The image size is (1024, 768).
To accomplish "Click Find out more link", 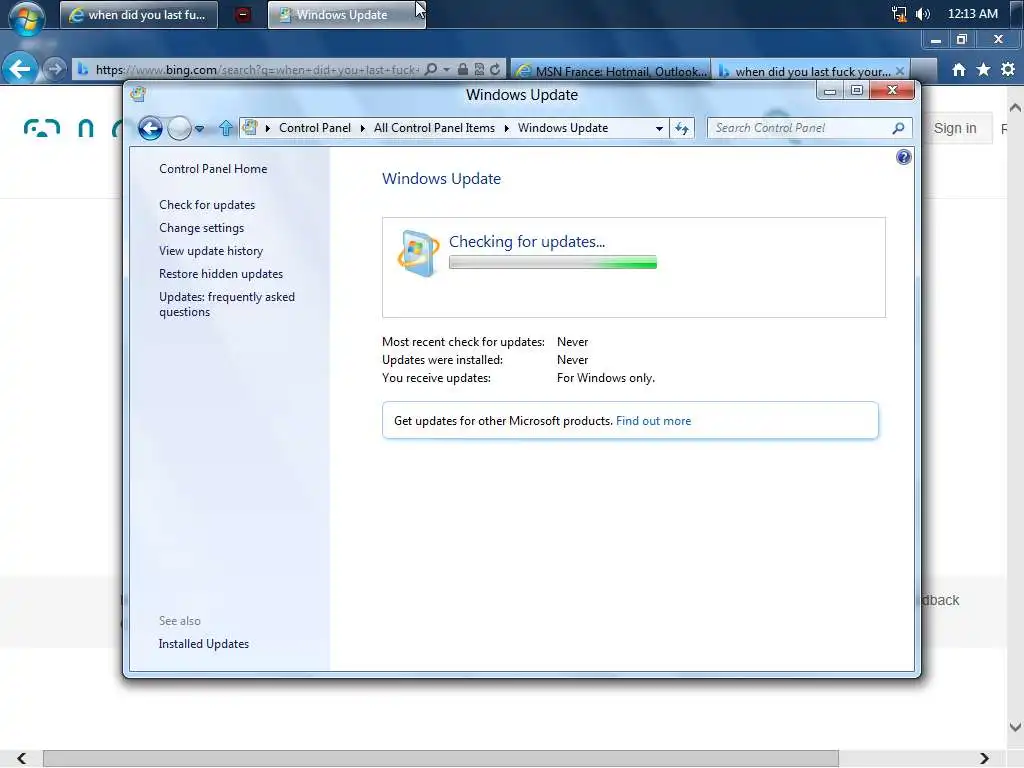I will click(x=653, y=421).
